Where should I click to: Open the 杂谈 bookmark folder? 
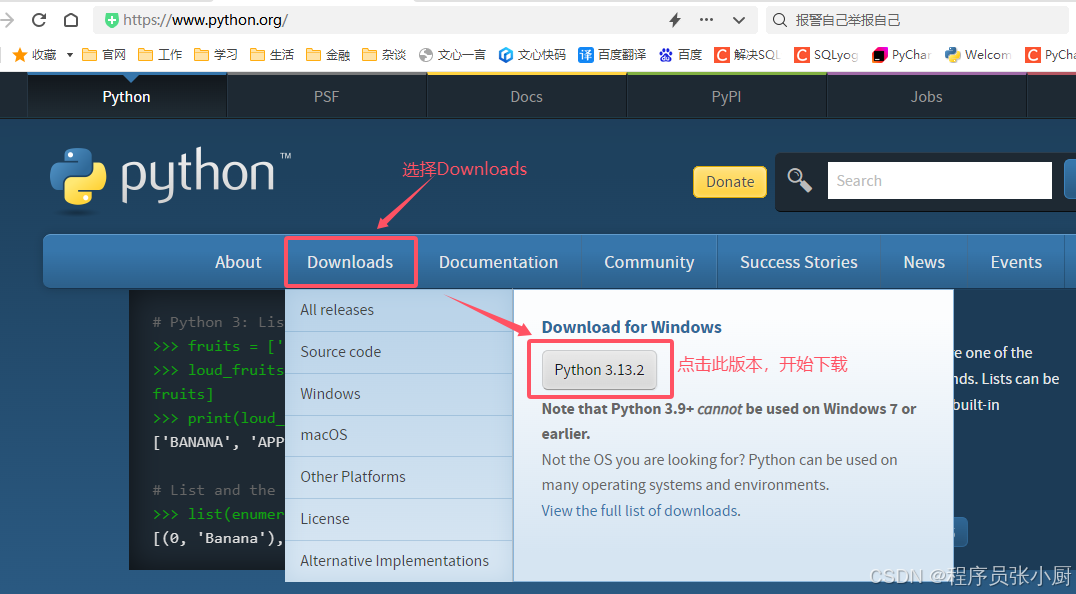tap(384, 54)
